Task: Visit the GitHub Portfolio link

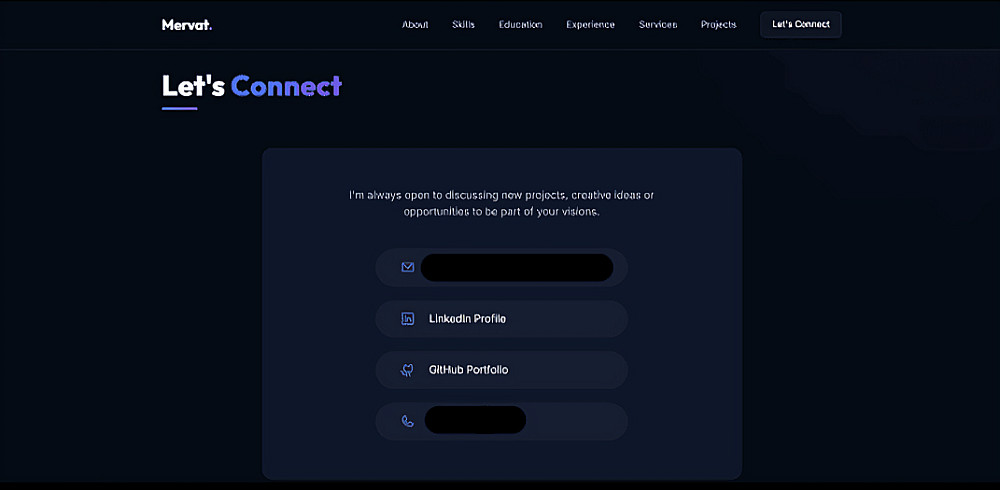Action: [468, 370]
